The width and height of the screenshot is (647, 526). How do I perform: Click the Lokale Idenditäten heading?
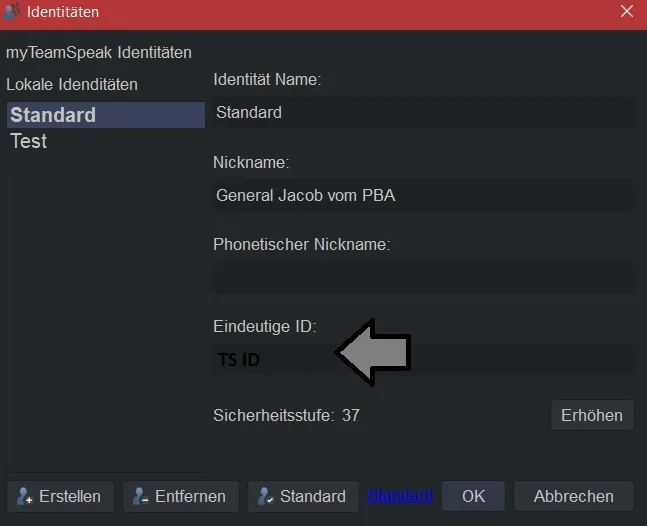pyautogui.click(x=72, y=85)
